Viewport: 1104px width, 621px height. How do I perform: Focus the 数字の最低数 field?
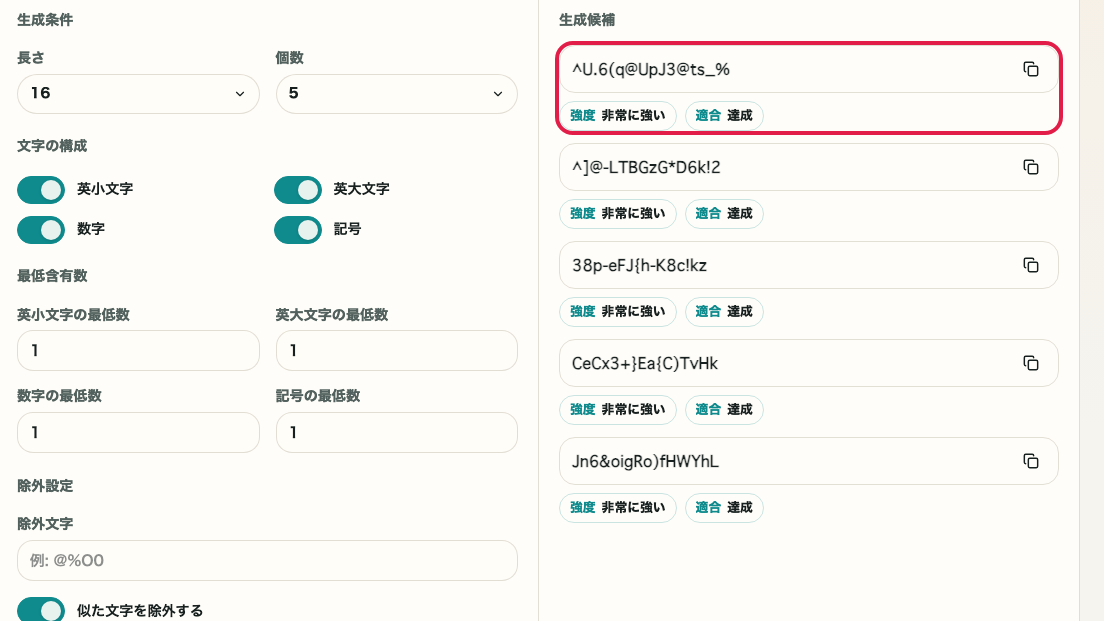(x=138, y=432)
